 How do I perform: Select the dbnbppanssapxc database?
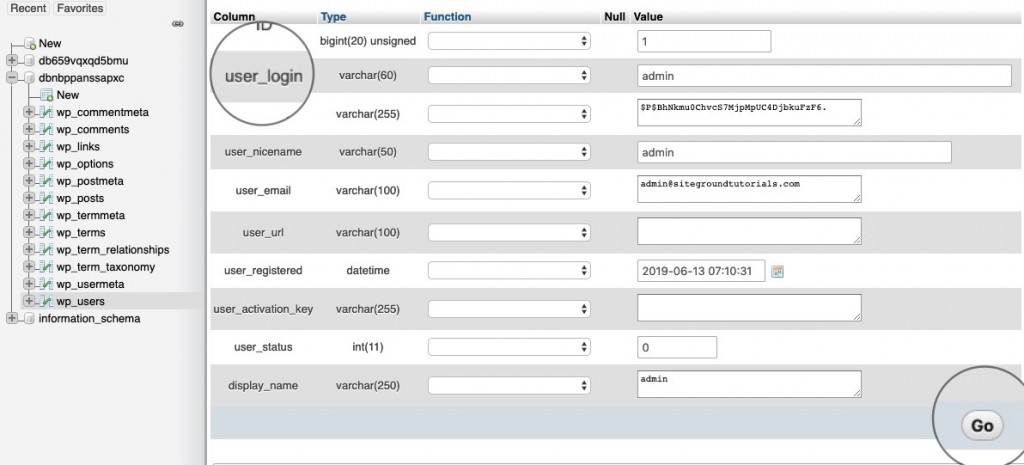(81, 78)
